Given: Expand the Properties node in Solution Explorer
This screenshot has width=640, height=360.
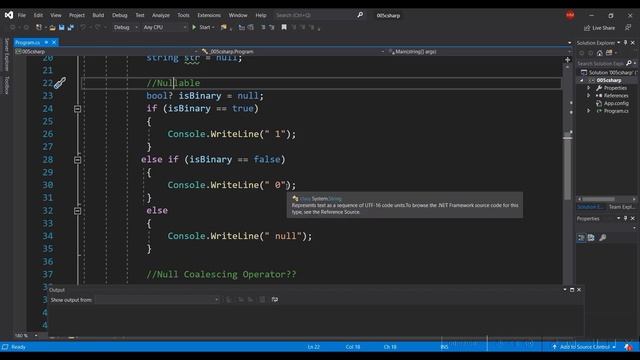Looking at the screenshot, I should (589, 88).
